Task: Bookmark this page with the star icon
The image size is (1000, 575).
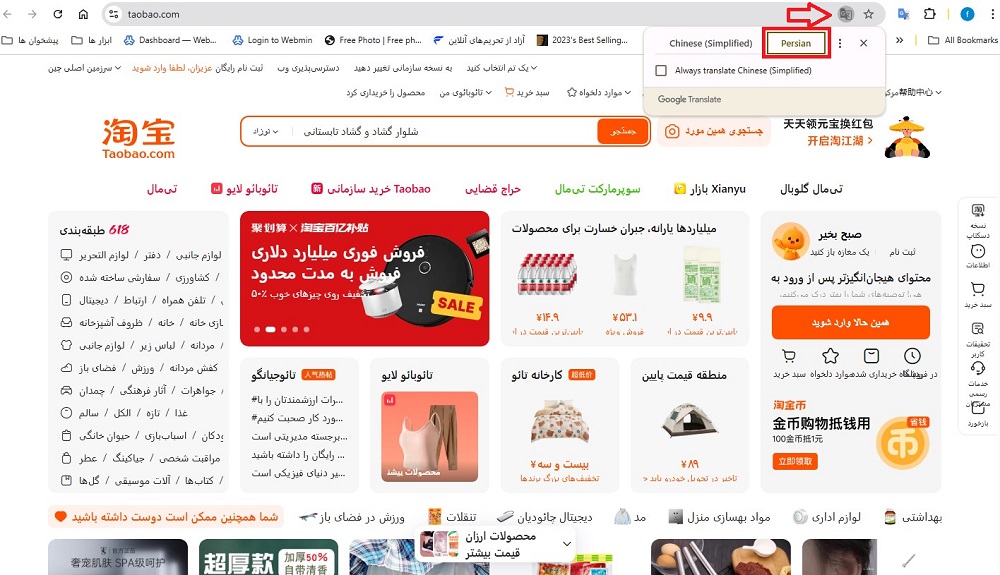Action: (869, 14)
